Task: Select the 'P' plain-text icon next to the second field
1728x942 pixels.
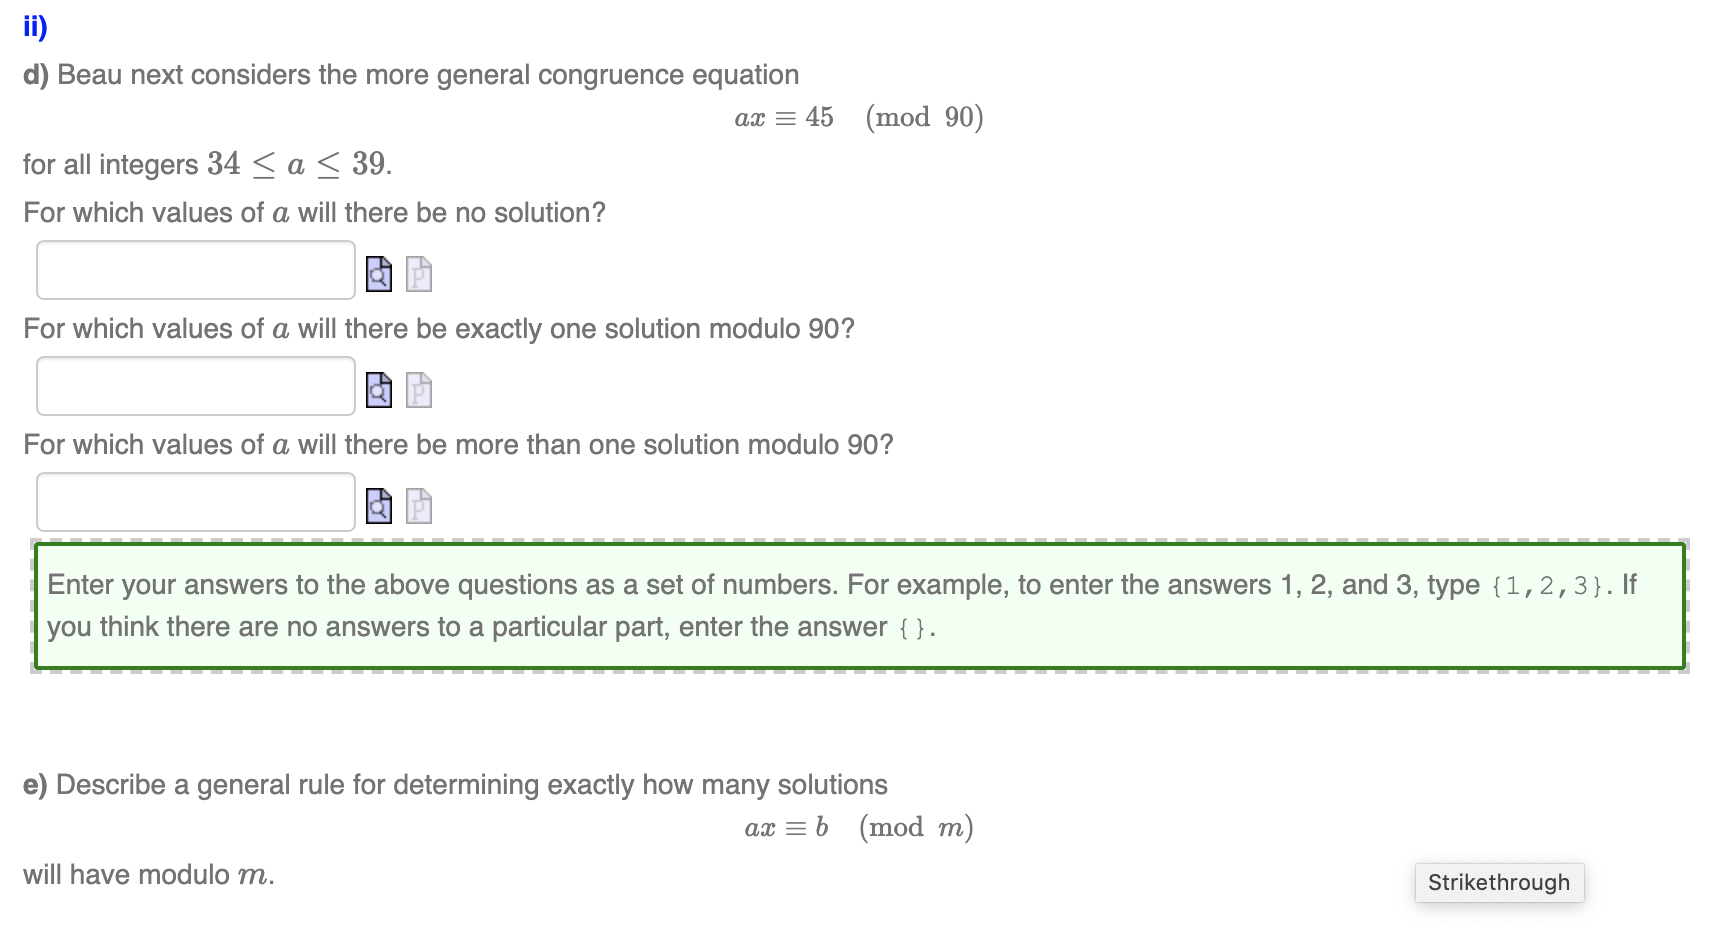Action: pyautogui.click(x=418, y=388)
